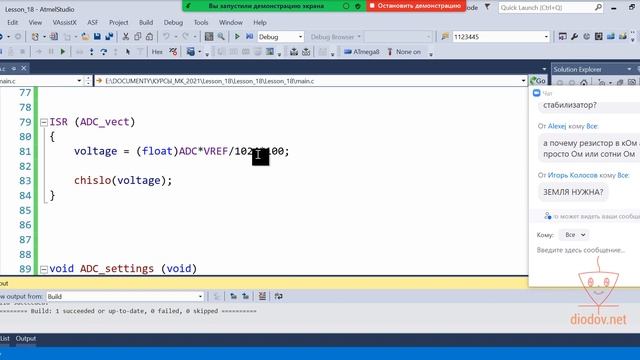Click the chip device icon in top-right toolbar
The height and width of the screenshot is (360, 640).
pyautogui.click(x=598, y=37)
